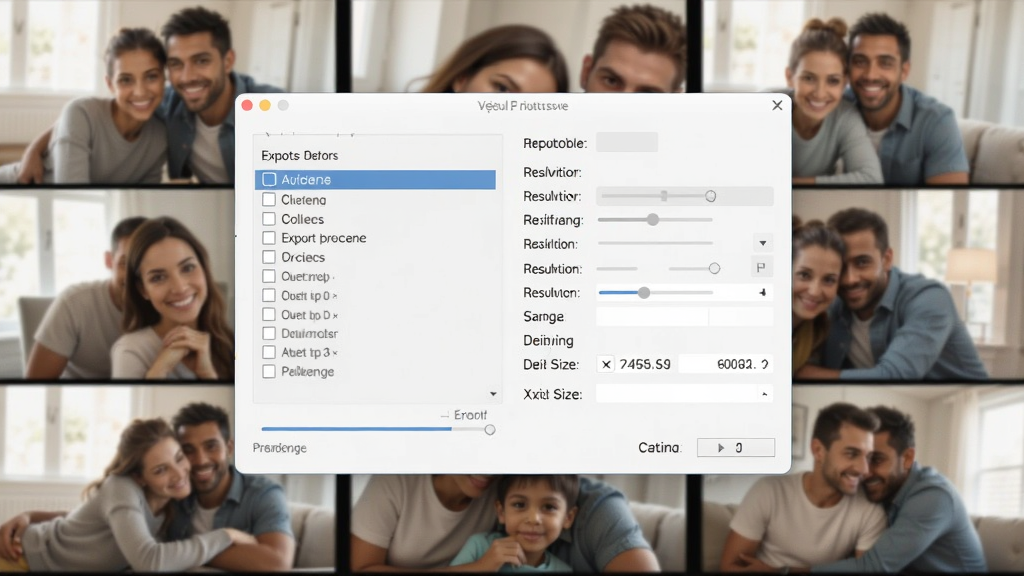Click the Repotoble input field
The width and height of the screenshot is (1024, 576).
pyautogui.click(x=627, y=142)
